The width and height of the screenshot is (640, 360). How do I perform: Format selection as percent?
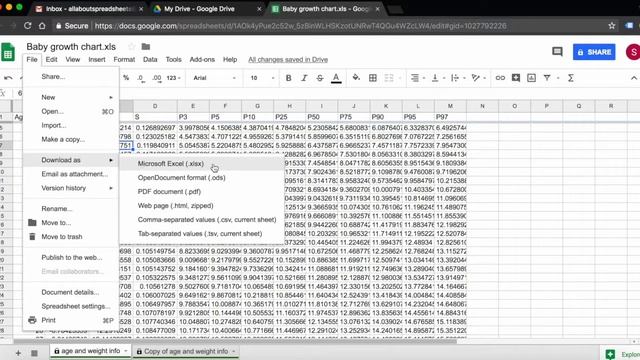(x=126, y=78)
